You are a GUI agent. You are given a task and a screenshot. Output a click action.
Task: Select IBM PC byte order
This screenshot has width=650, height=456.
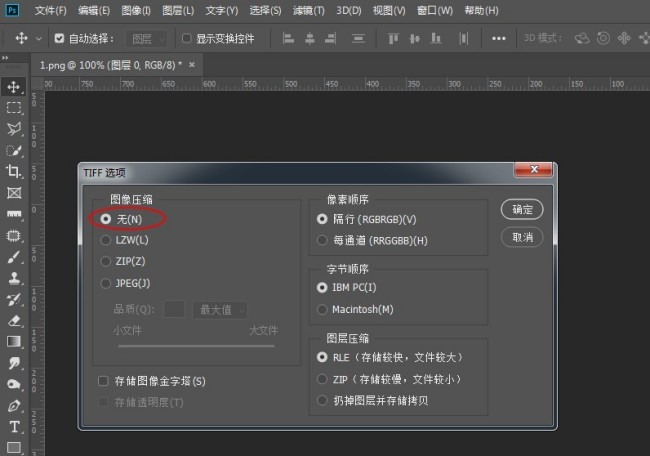pos(322,288)
